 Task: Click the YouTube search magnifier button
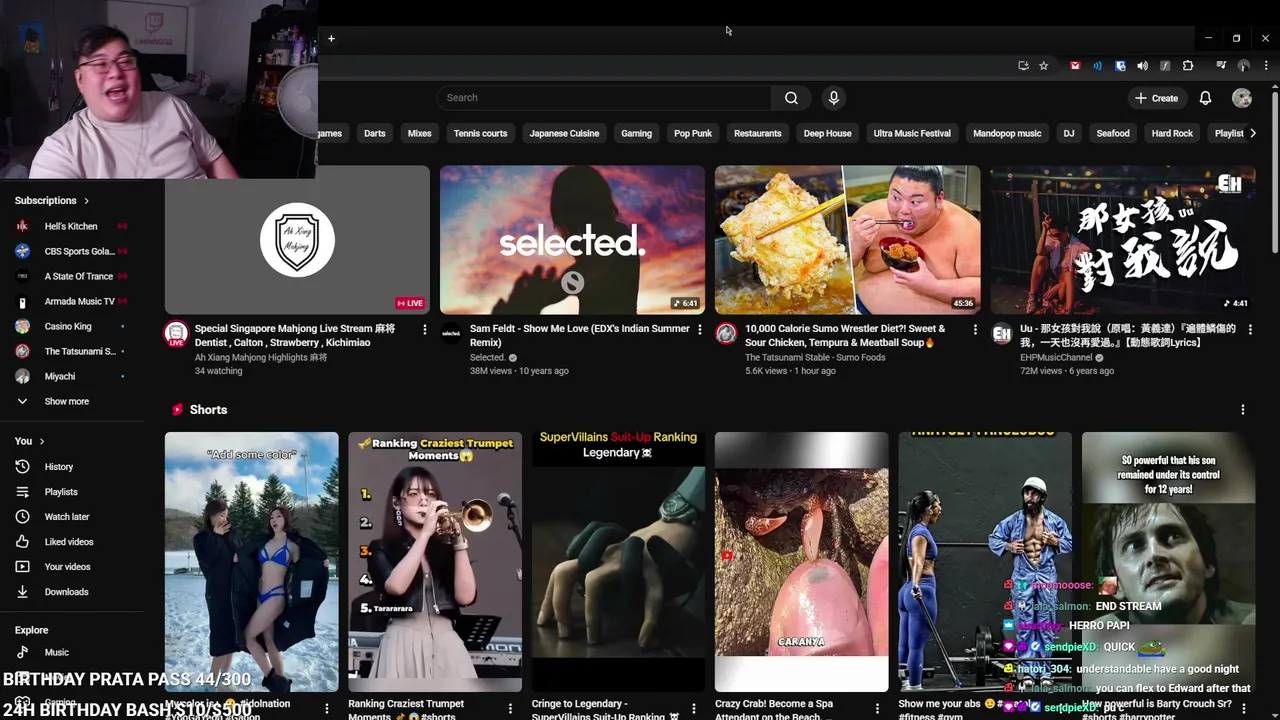pos(791,98)
